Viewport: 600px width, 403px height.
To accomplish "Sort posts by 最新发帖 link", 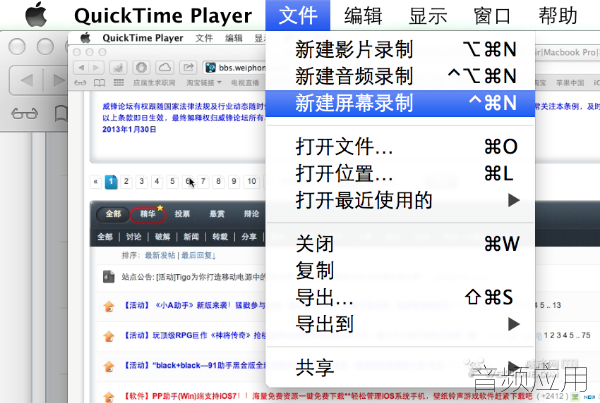I will click(160, 255).
